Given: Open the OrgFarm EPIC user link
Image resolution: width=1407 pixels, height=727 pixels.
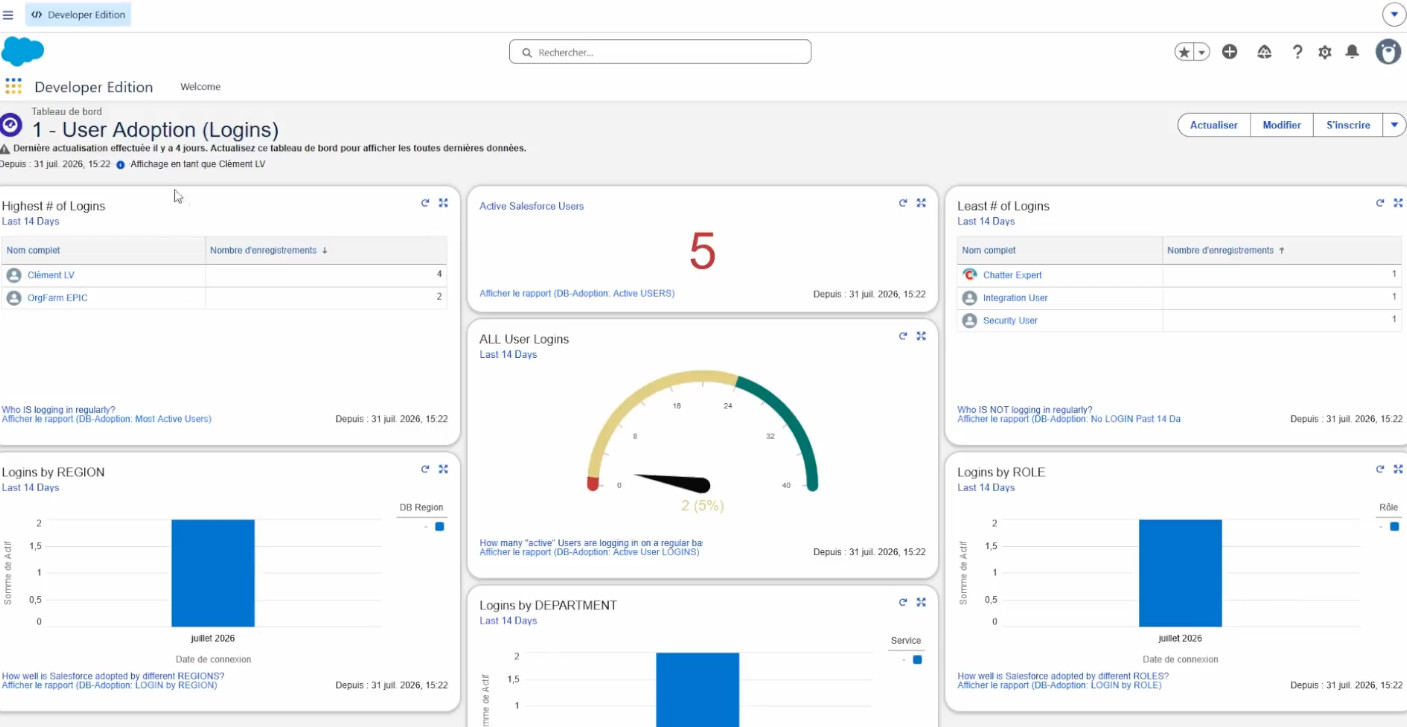Looking at the screenshot, I should [x=58, y=298].
